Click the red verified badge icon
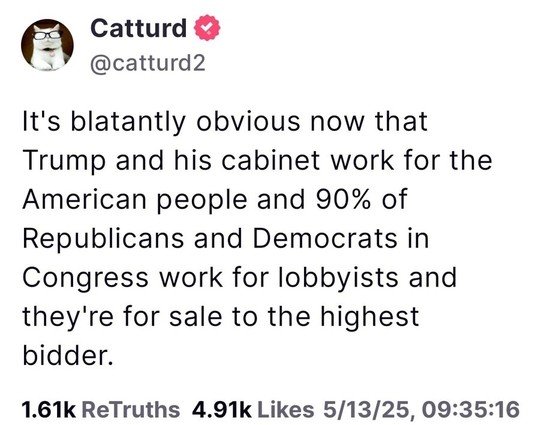The image size is (541, 425). pyautogui.click(x=207, y=28)
